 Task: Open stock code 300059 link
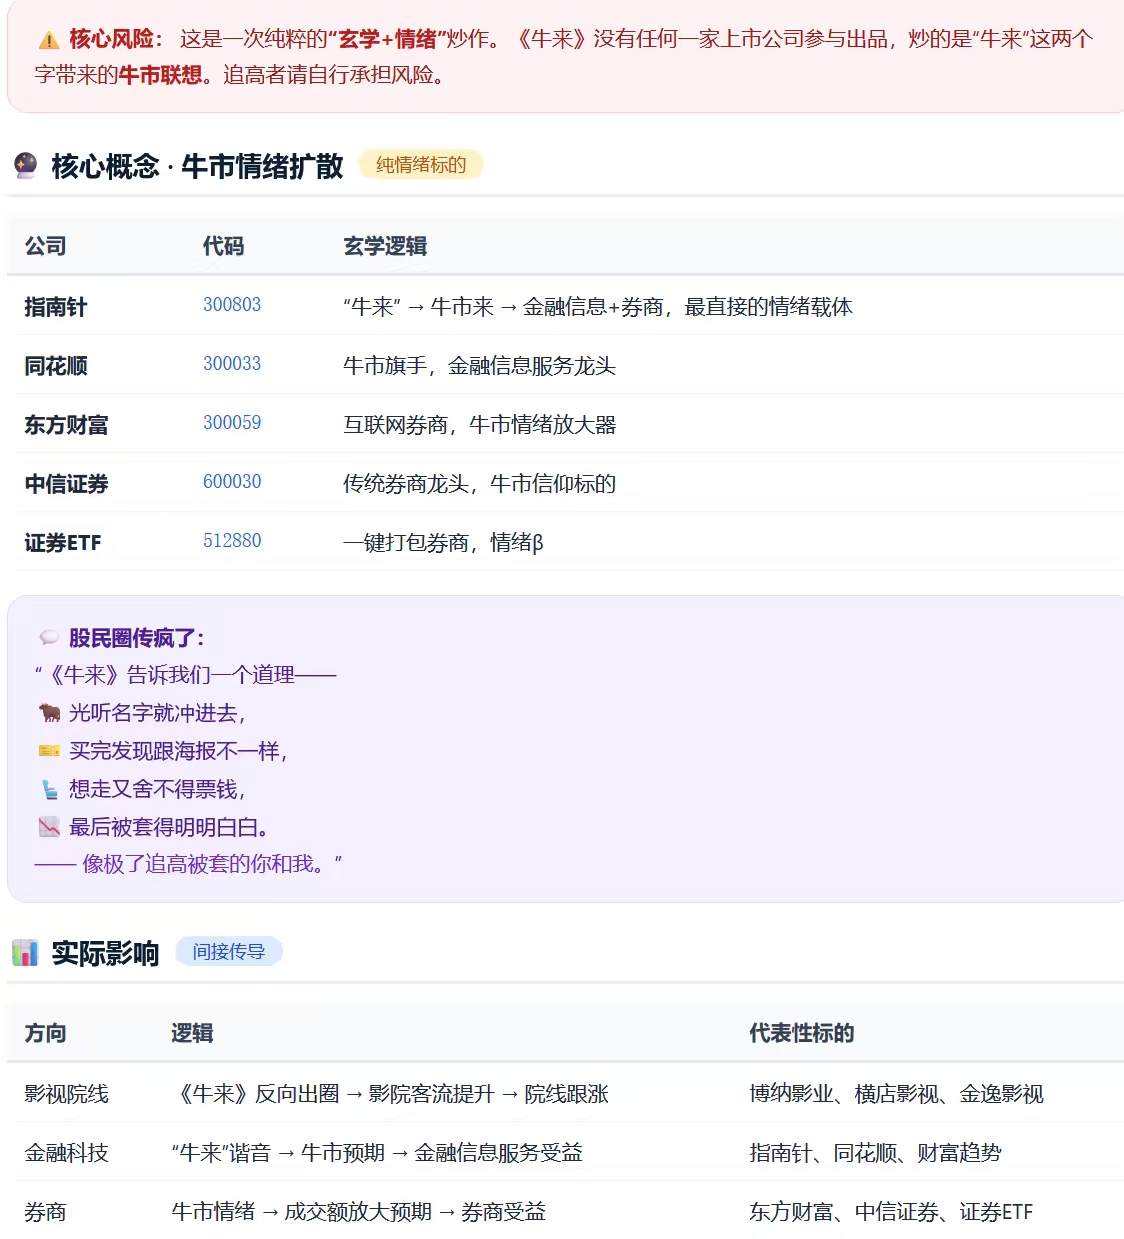click(232, 423)
